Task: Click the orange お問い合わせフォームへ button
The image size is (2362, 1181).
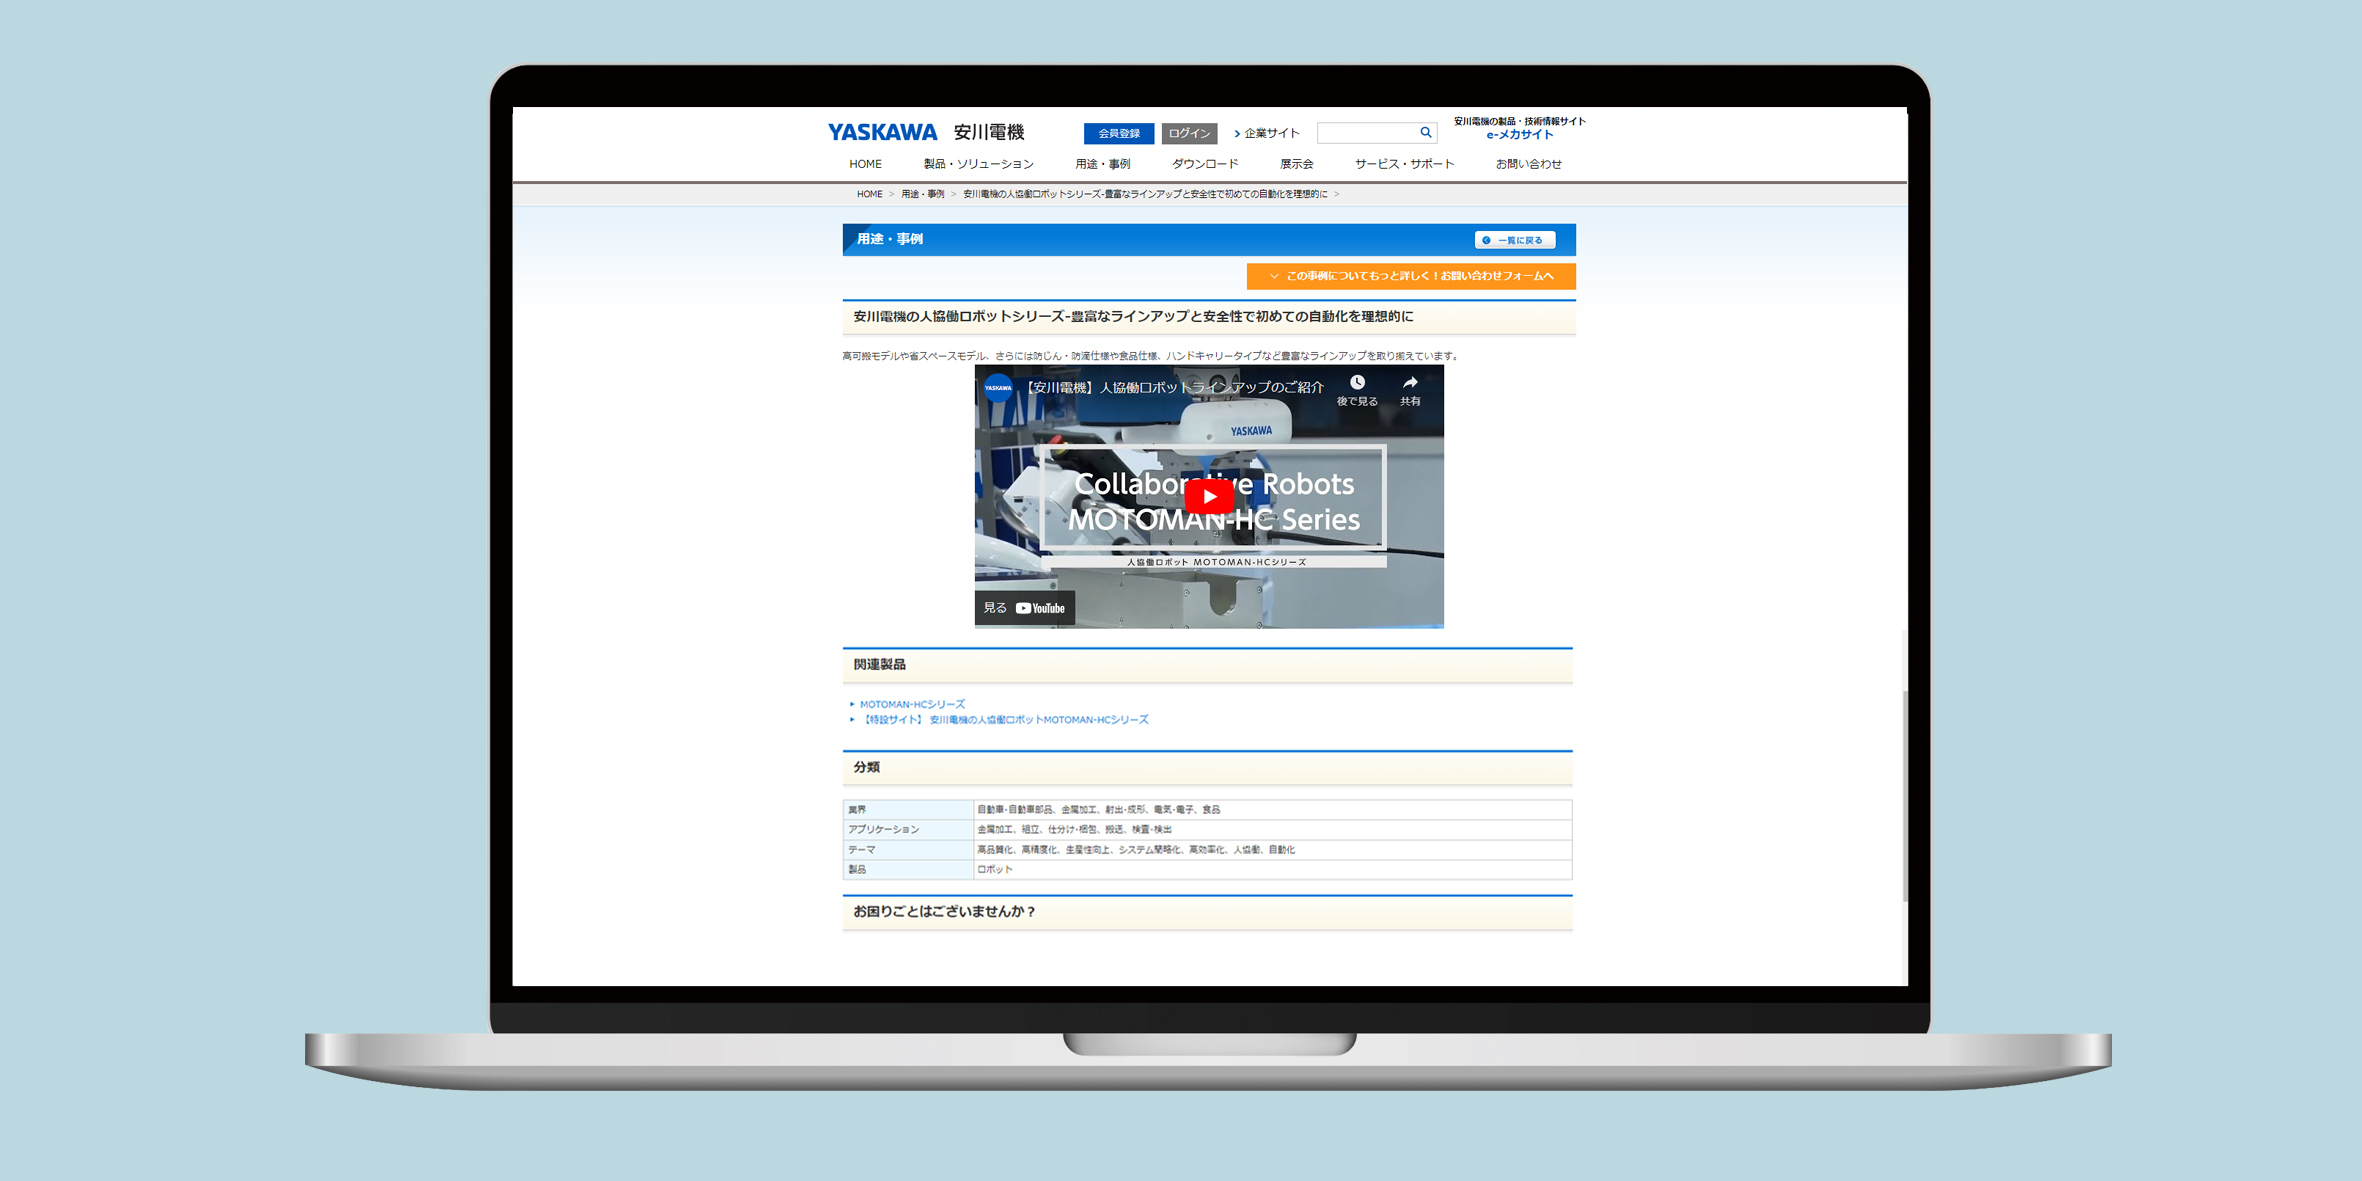Action: coord(1410,276)
